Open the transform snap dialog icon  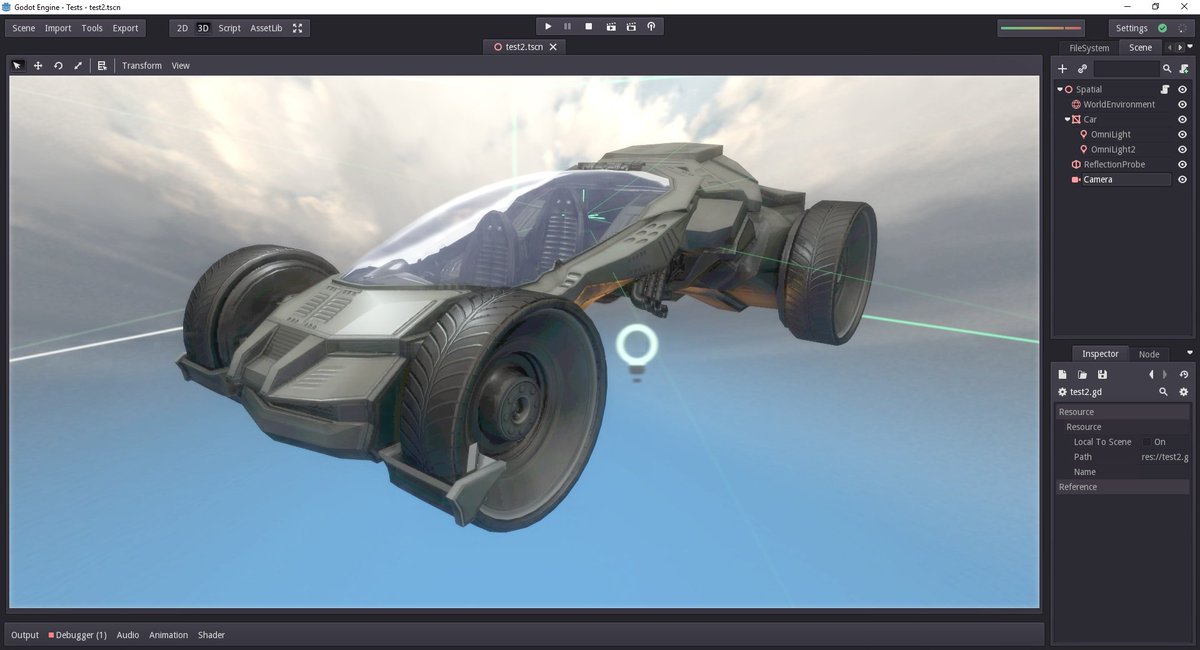[102, 65]
